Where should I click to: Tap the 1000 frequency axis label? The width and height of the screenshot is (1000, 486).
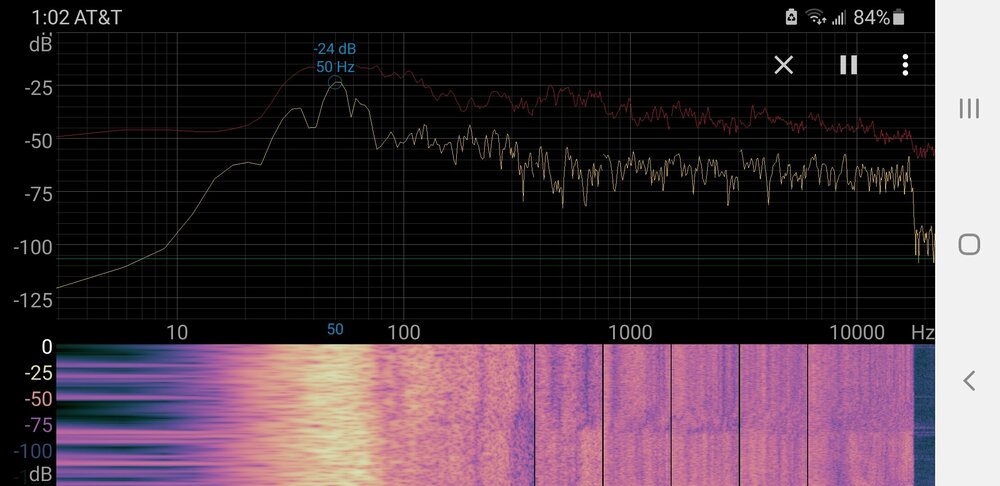630,332
